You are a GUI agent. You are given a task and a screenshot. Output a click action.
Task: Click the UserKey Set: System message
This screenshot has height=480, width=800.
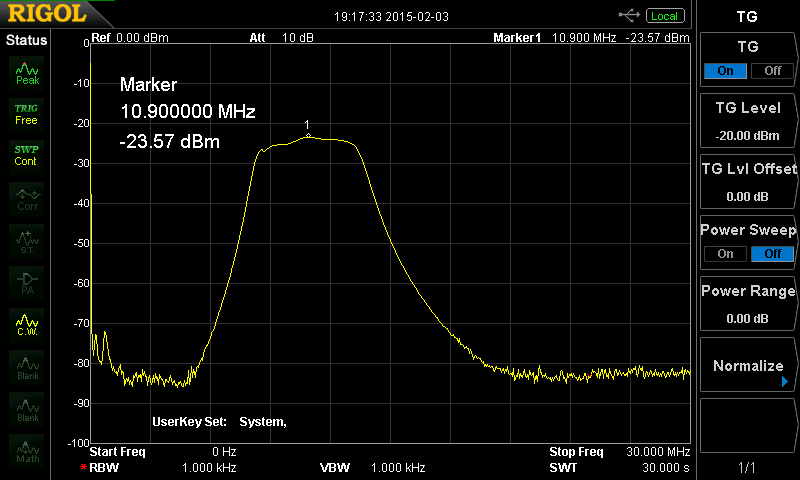tap(219, 422)
